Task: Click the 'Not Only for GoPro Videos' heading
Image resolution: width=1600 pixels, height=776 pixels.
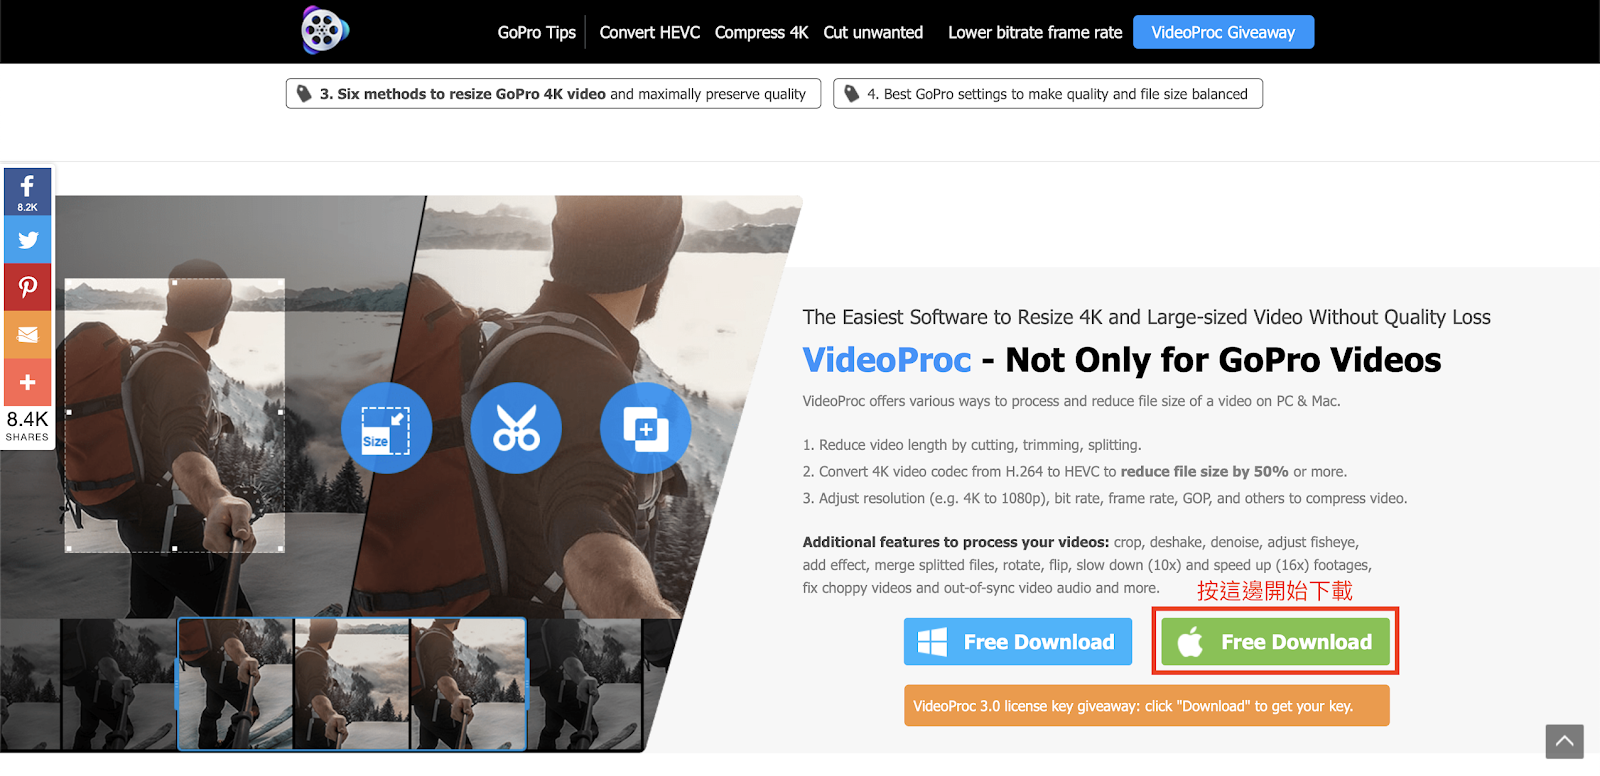Action: [x=1223, y=360]
